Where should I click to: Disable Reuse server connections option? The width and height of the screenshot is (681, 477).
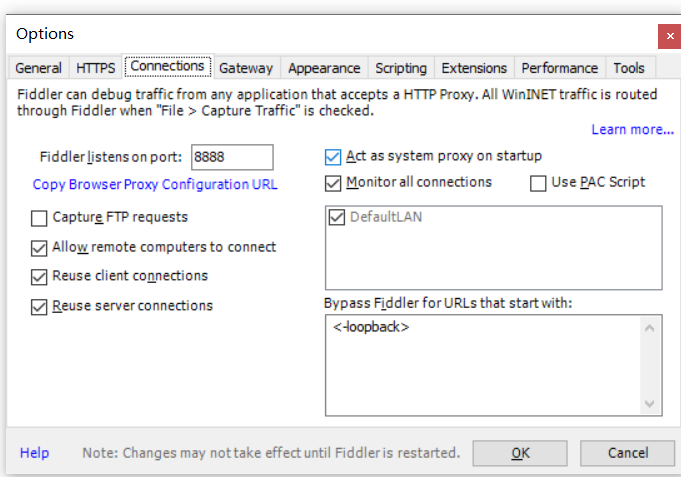[40, 306]
